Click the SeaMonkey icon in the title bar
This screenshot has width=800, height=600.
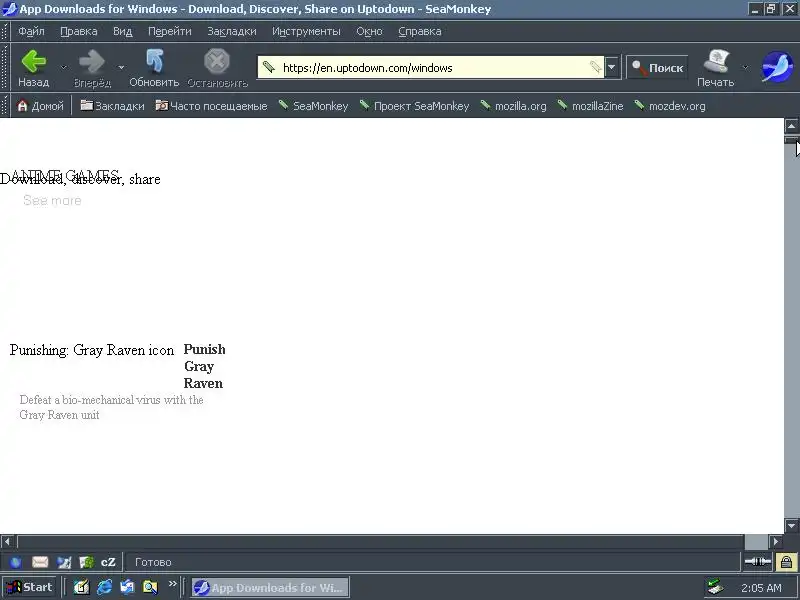[9, 9]
